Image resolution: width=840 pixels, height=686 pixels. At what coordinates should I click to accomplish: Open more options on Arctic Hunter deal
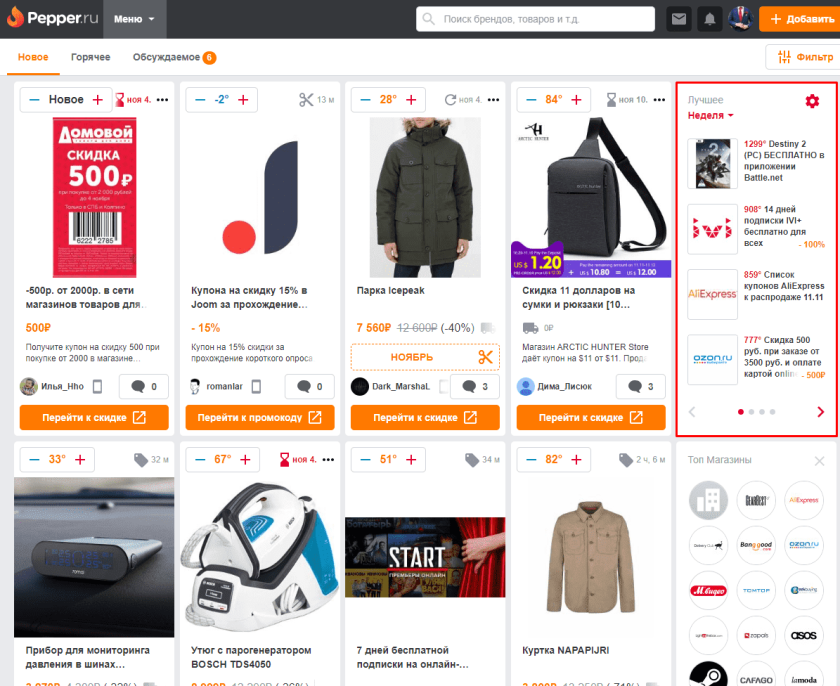click(x=659, y=100)
